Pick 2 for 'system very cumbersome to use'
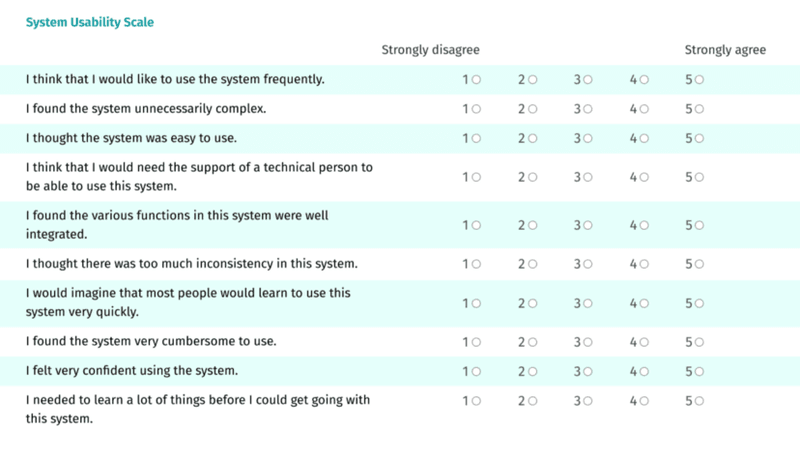This screenshot has height=457, width=800. [x=532, y=342]
